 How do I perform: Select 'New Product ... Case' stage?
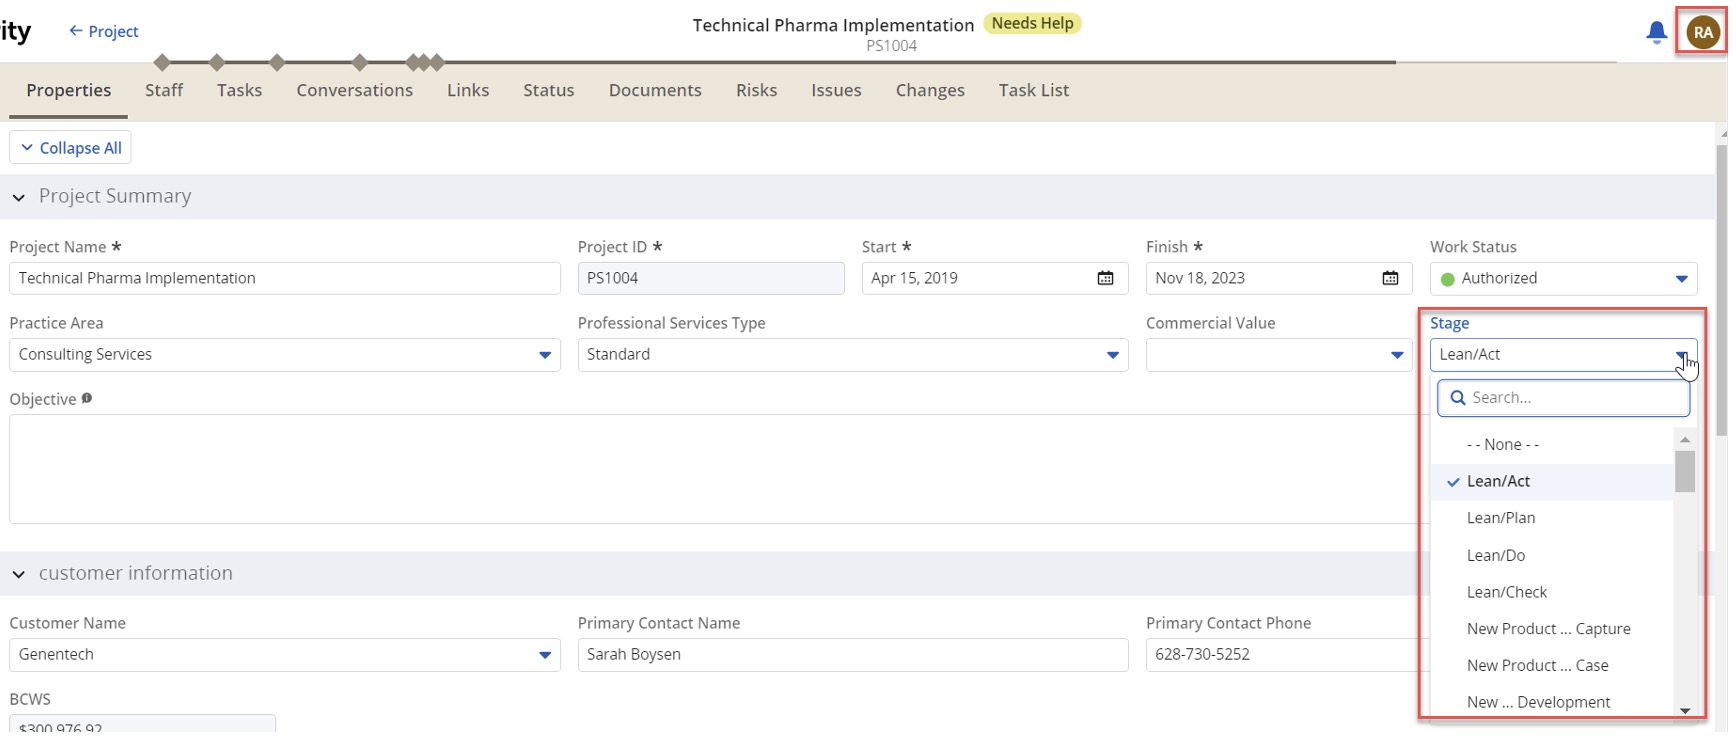[x=1552, y=666]
